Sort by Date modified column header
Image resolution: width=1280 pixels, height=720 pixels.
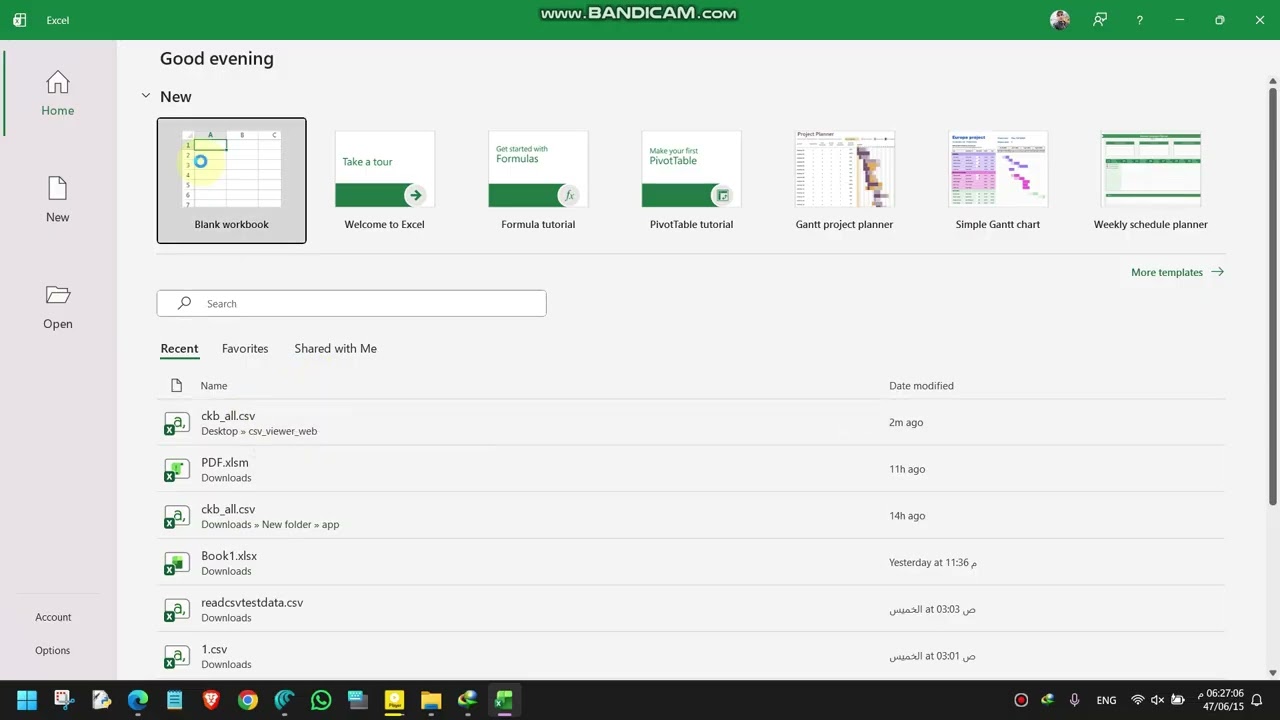(921, 385)
